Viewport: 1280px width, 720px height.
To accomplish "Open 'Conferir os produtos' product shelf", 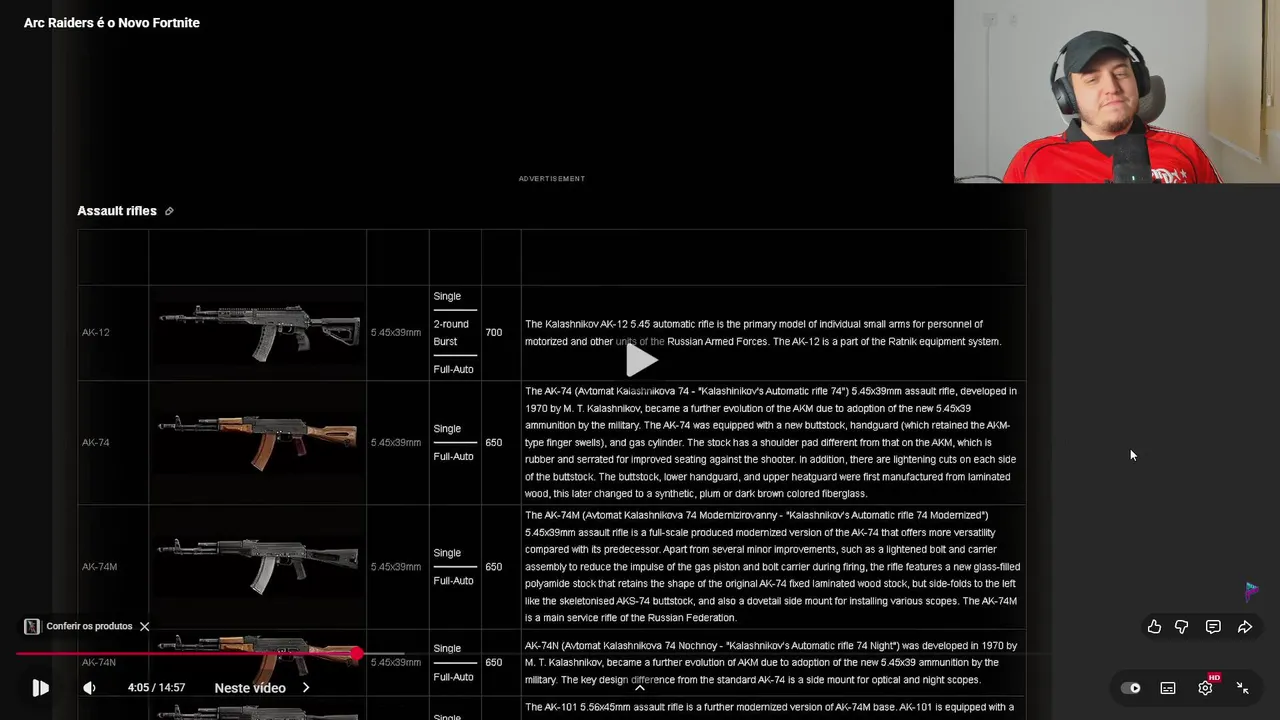I will tap(89, 626).
